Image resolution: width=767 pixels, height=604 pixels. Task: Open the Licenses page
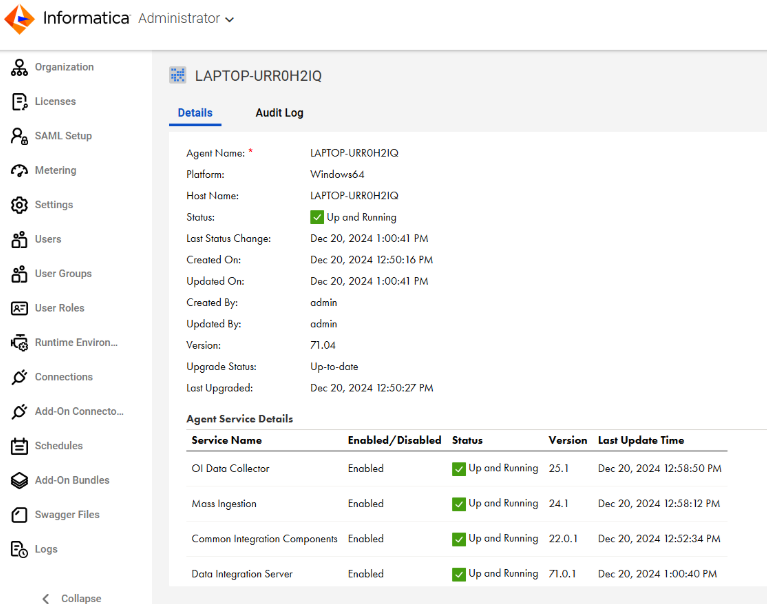click(55, 101)
